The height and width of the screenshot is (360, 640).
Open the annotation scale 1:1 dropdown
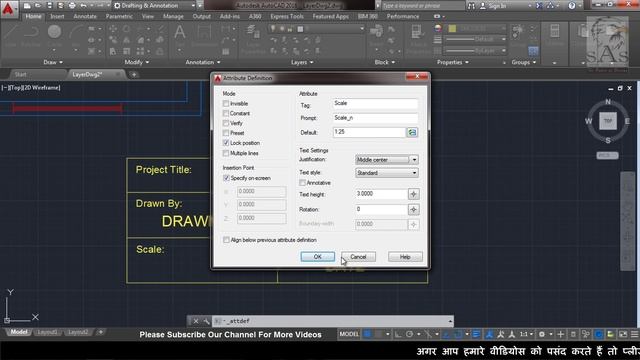pos(526,334)
